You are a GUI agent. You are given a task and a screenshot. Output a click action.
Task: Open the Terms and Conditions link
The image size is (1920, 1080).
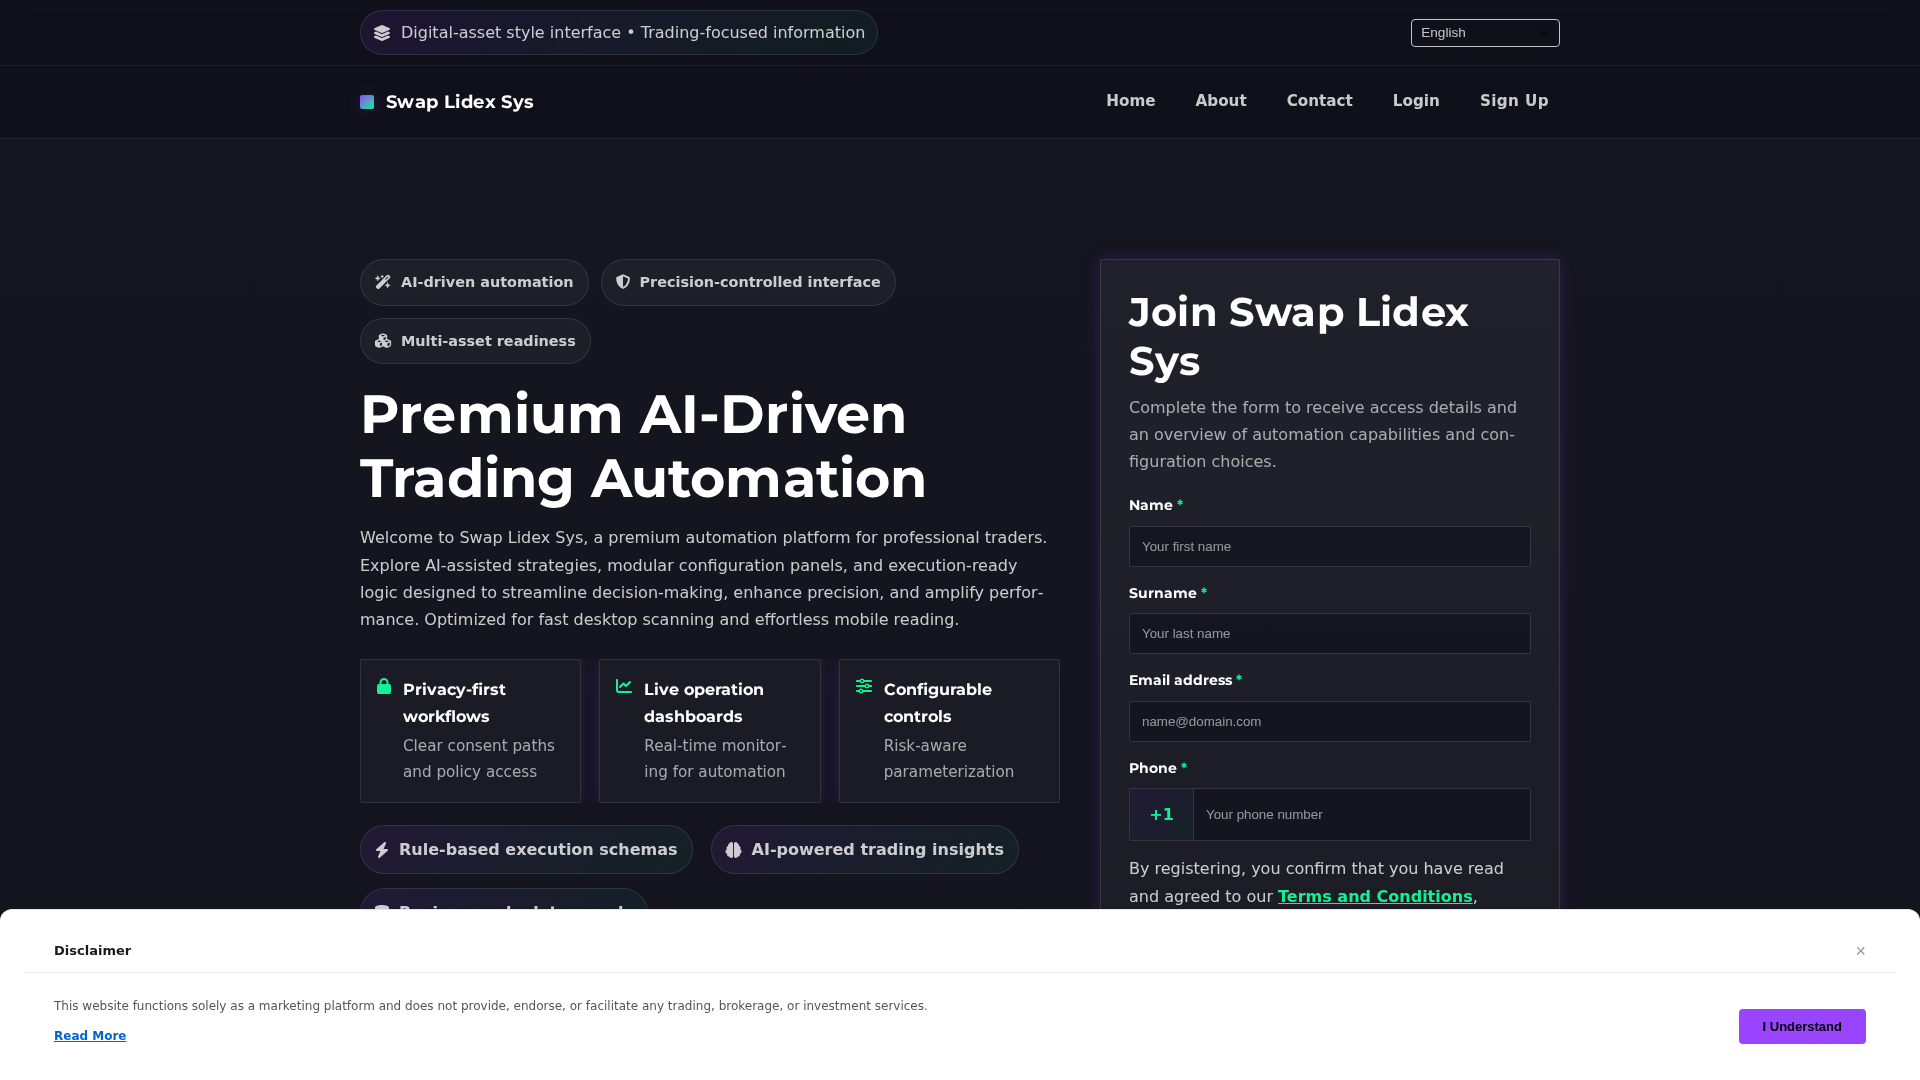(x=1375, y=897)
